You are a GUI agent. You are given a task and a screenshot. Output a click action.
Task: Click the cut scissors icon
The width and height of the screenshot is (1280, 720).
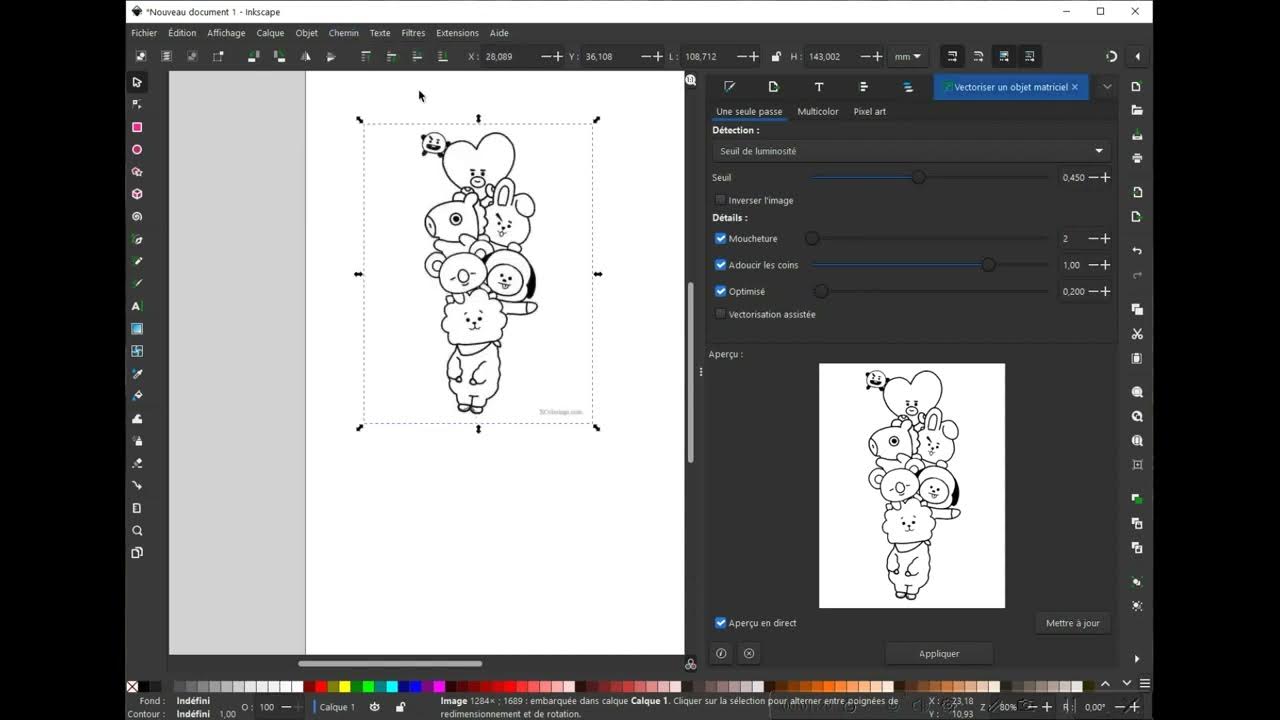click(x=1137, y=334)
